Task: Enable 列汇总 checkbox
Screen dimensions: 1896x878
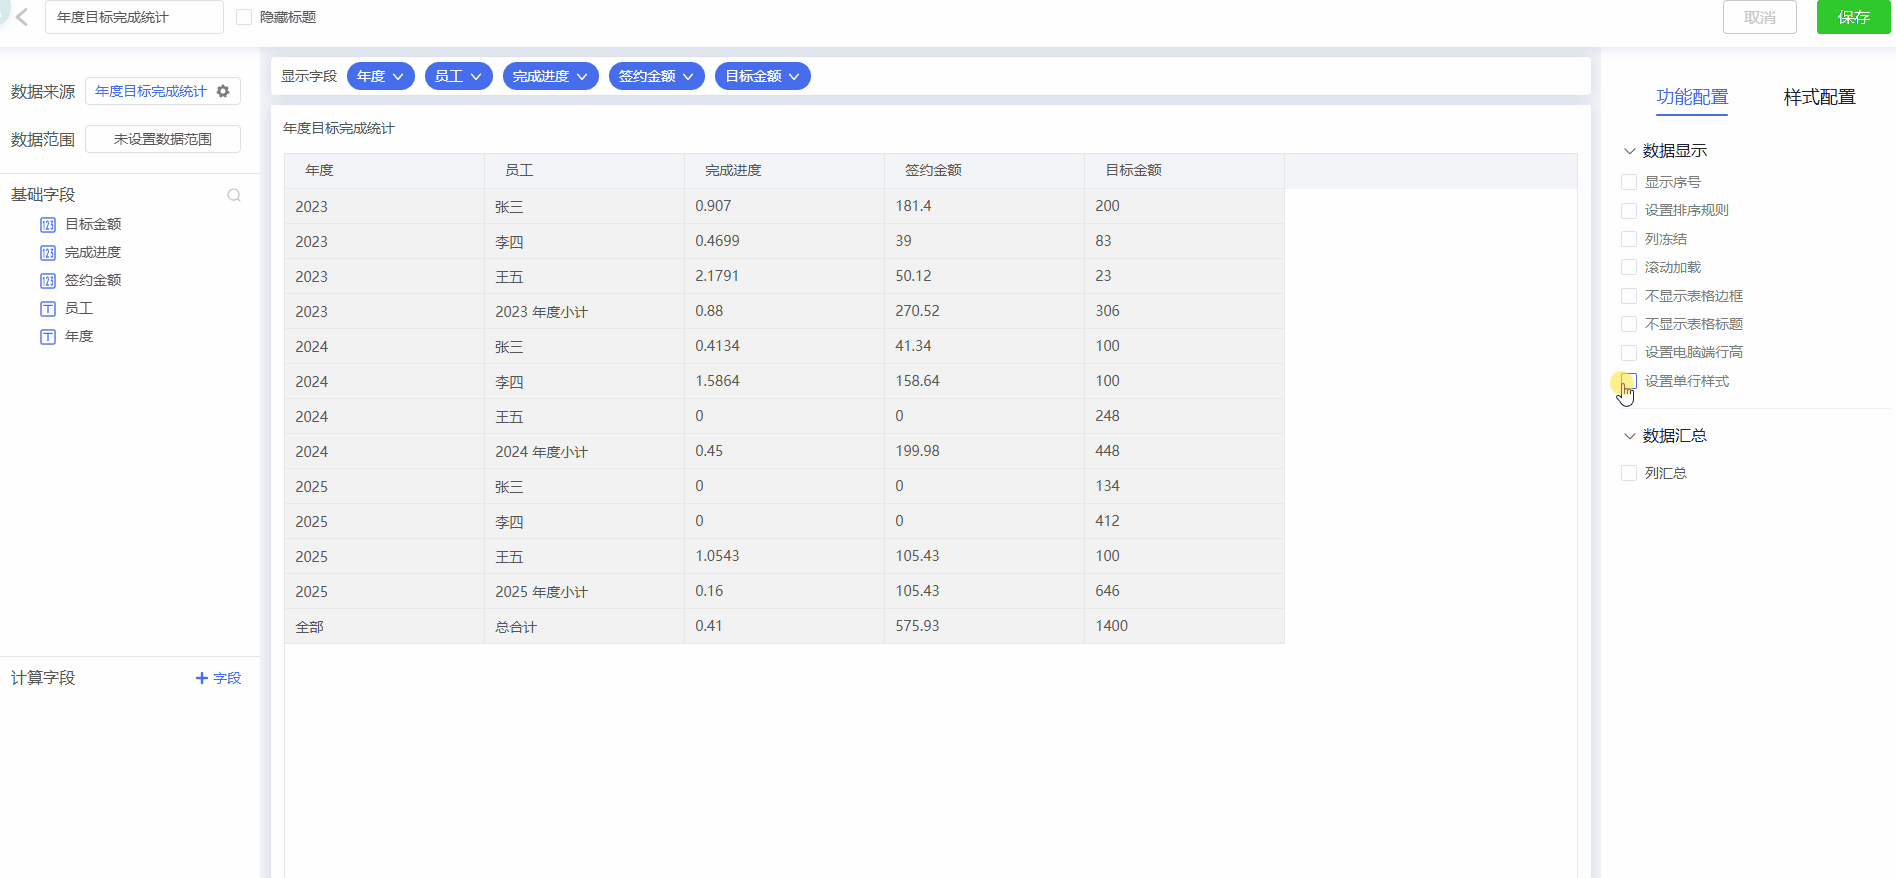Action: coord(1629,473)
